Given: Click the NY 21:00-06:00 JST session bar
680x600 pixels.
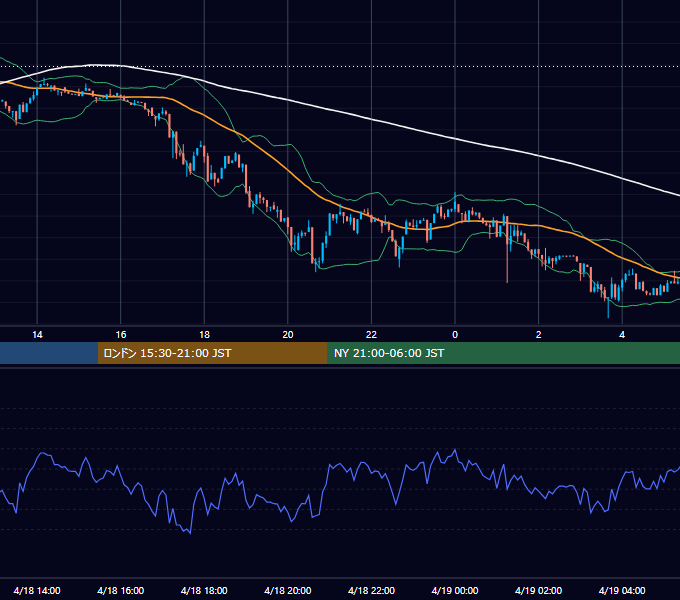Looking at the screenshot, I should (x=503, y=353).
